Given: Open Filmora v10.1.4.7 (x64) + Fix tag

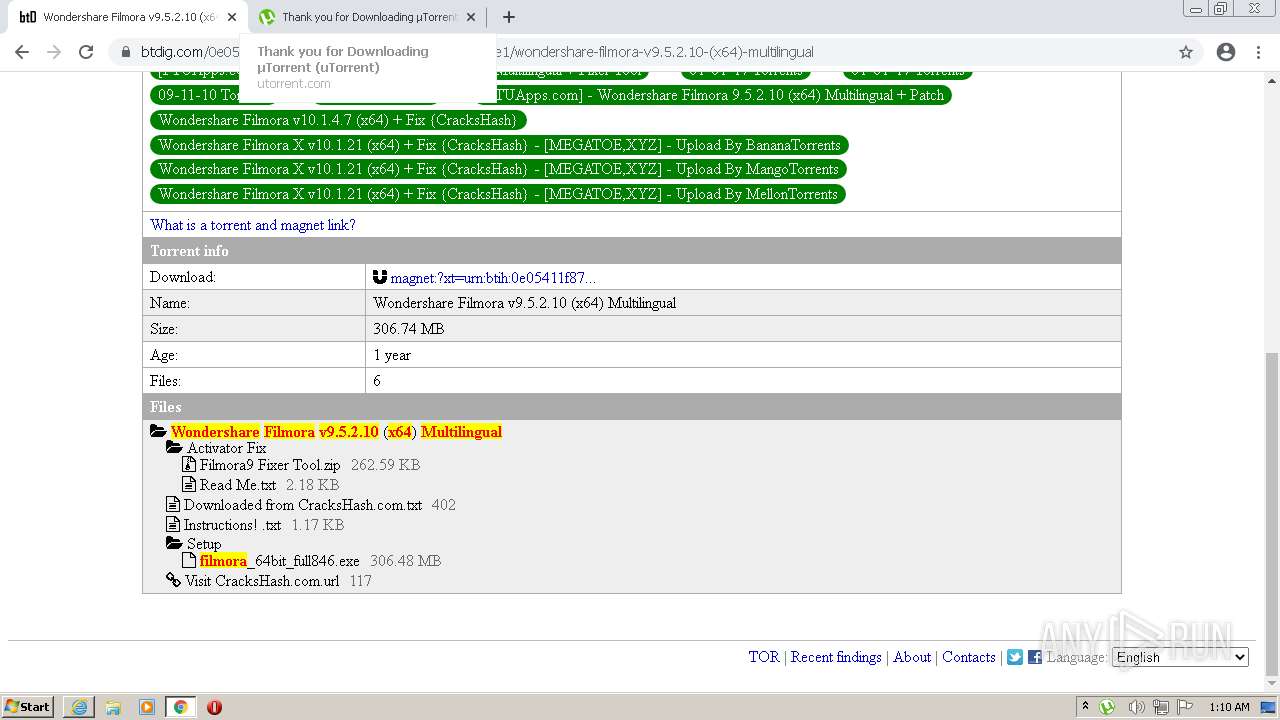Looking at the screenshot, I should click(338, 120).
